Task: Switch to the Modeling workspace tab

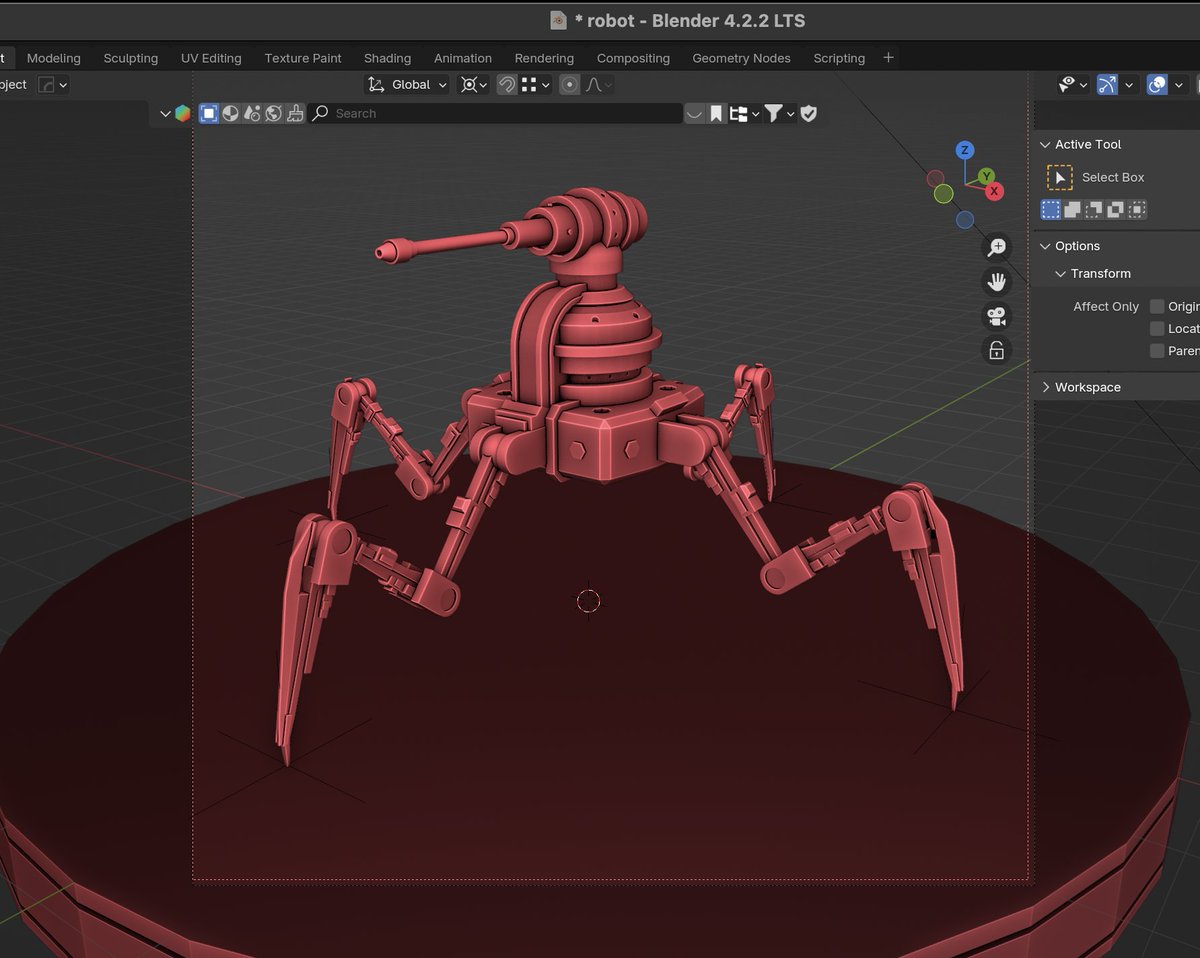Action: pos(53,58)
